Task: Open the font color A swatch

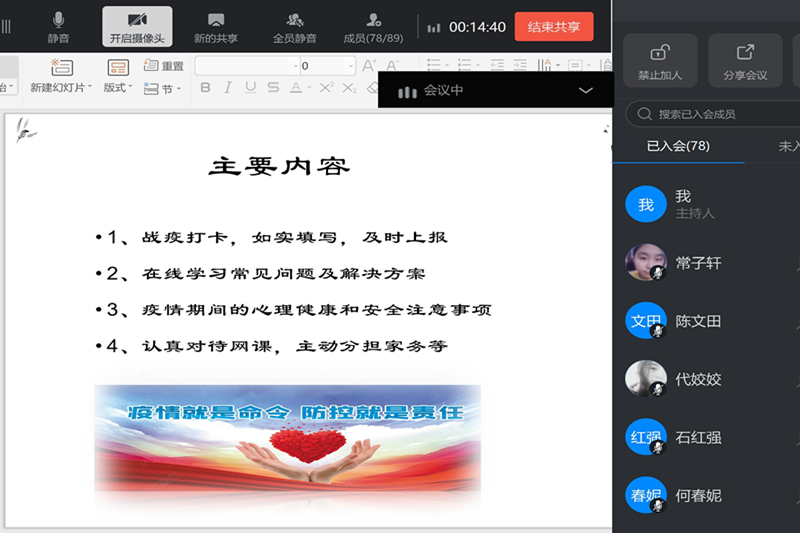Action: (x=296, y=88)
